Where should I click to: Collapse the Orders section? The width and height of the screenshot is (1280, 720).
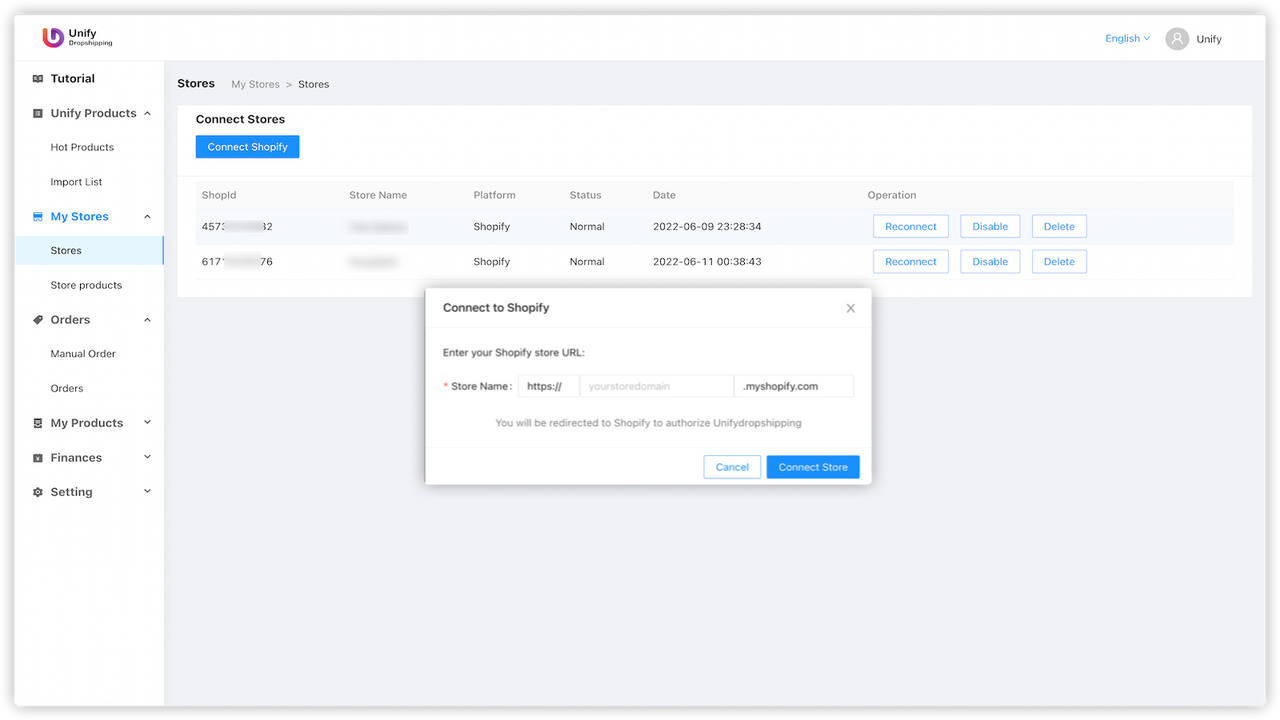(147, 319)
